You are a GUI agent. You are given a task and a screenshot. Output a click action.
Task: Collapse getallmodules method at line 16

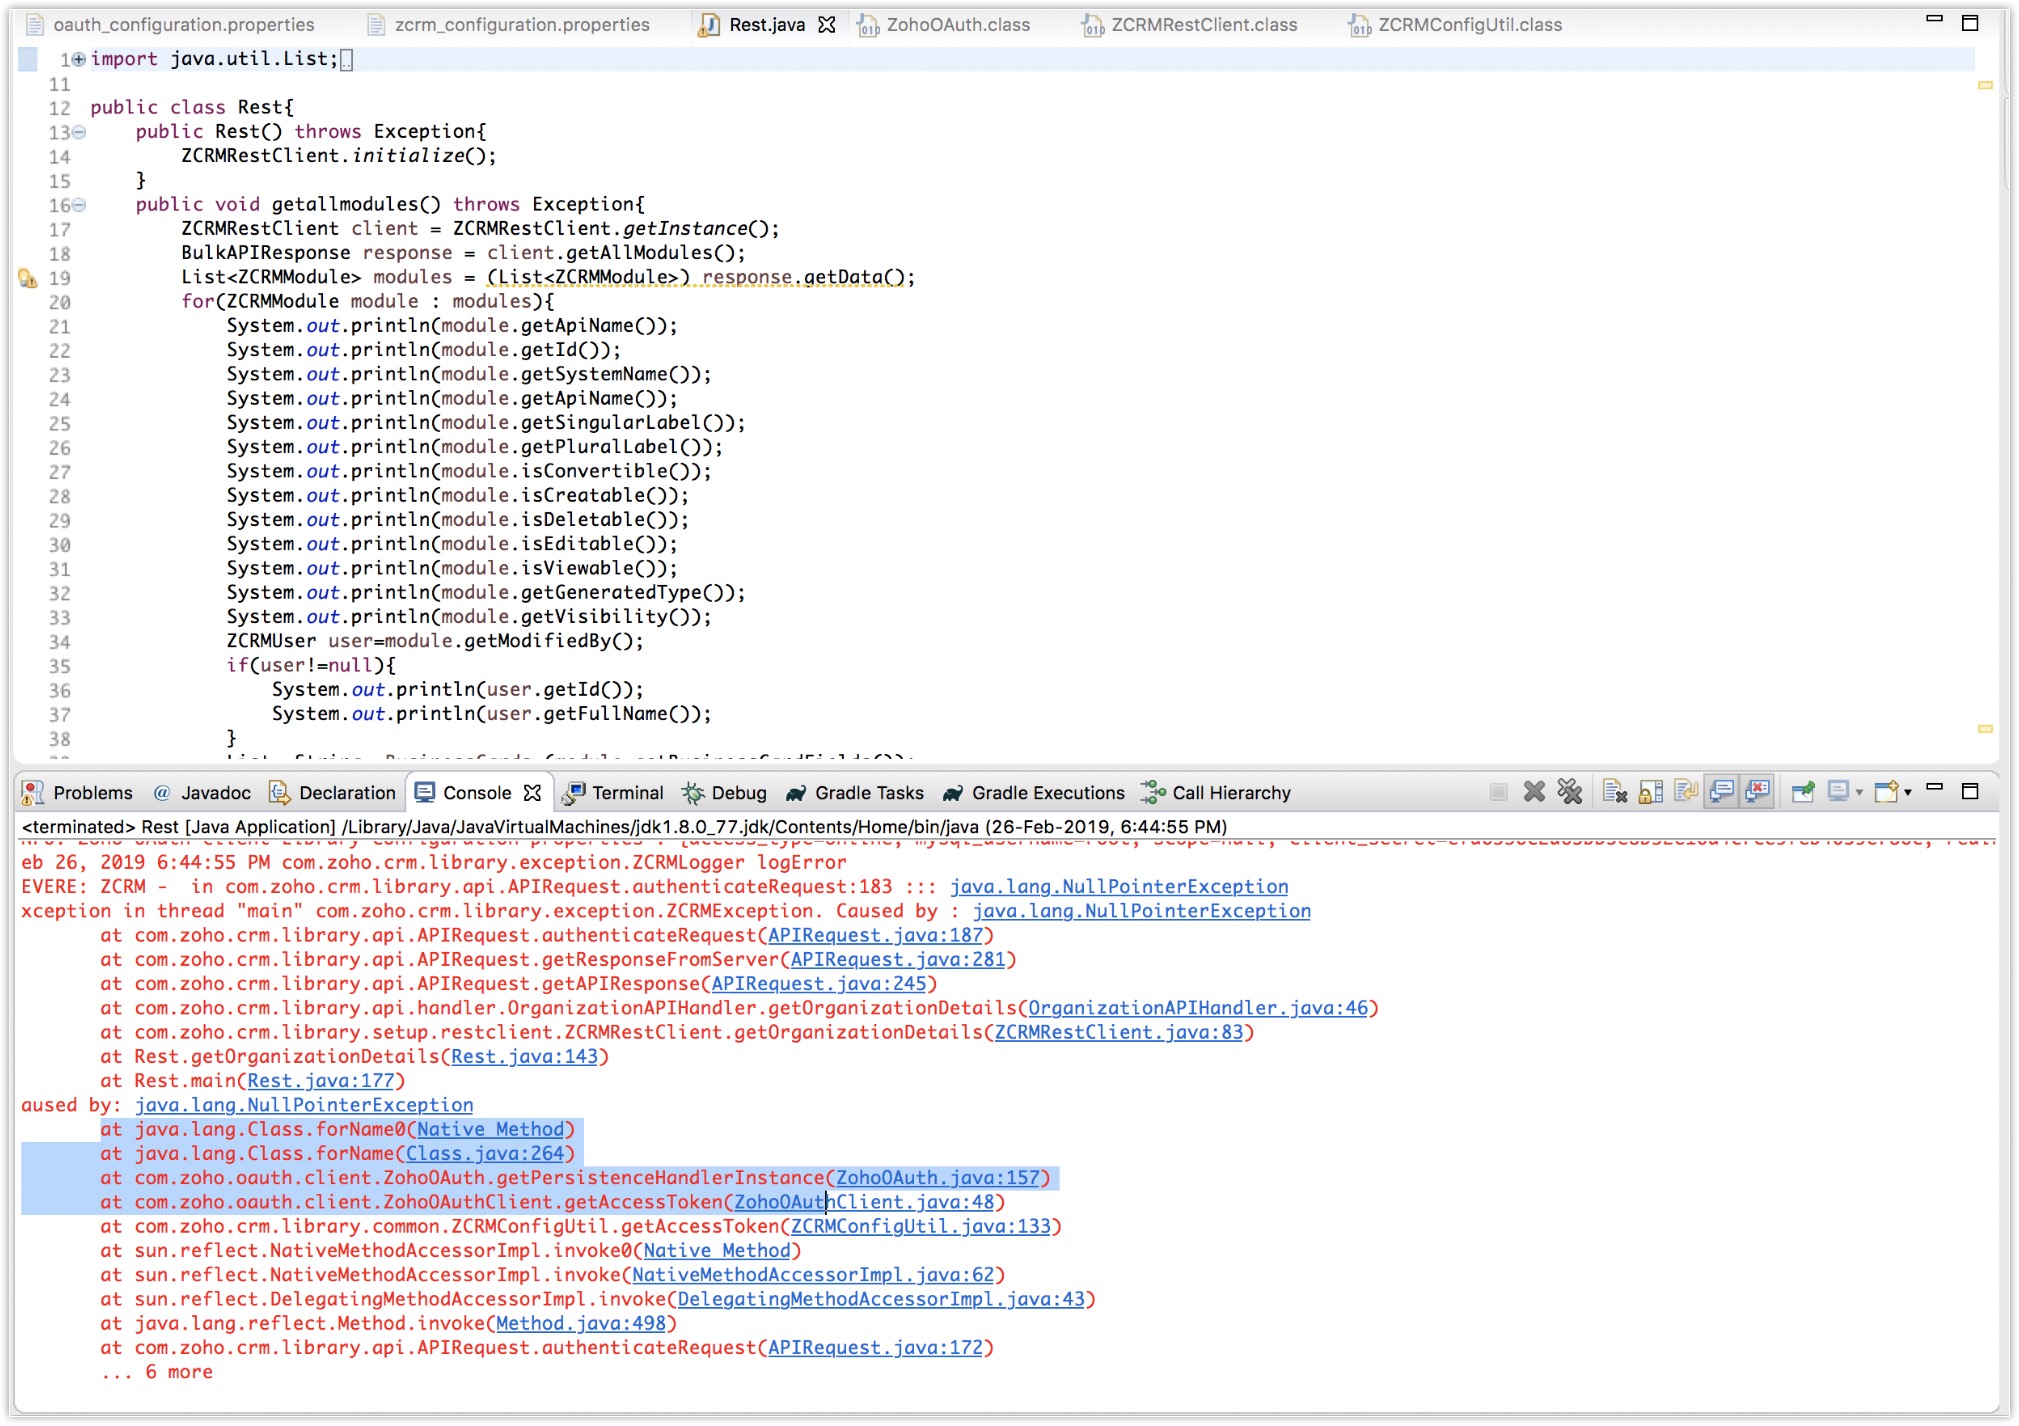79,205
